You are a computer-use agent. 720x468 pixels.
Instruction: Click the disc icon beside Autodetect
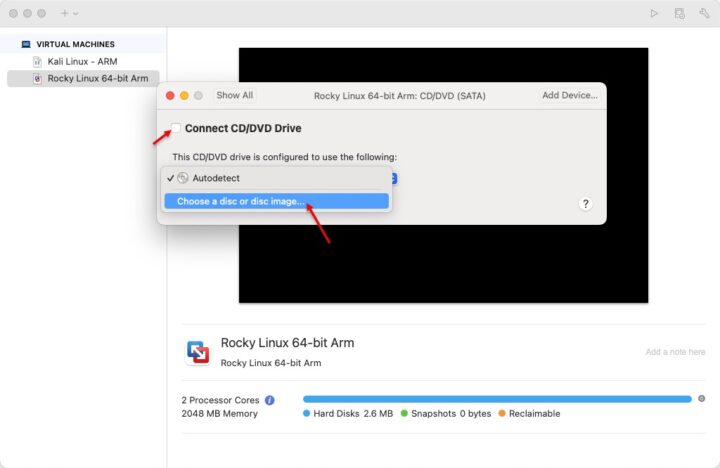[183, 178]
